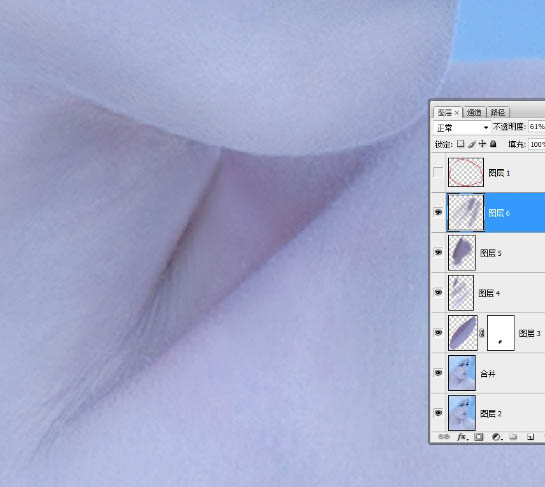Select the 合并 layer thumbnail
The image size is (545, 487).
(462, 373)
